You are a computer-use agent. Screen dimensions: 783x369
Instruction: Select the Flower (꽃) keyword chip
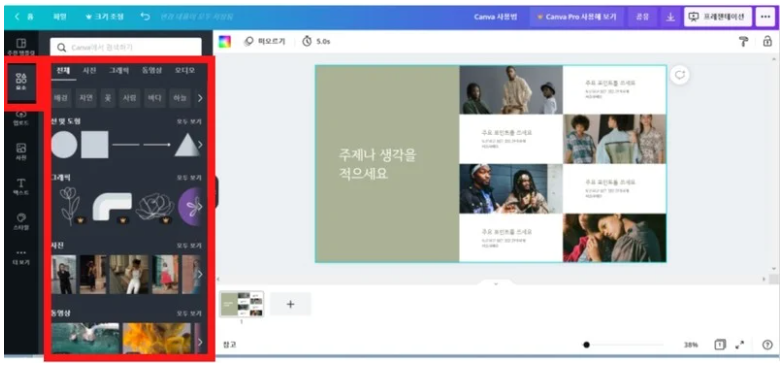click(x=107, y=98)
